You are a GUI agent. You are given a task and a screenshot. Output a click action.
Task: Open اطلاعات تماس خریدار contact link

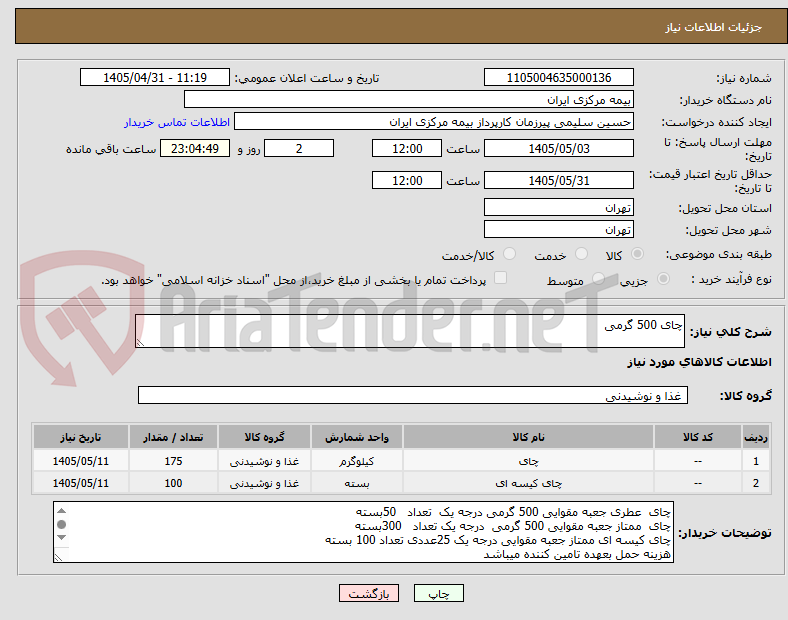pos(177,122)
